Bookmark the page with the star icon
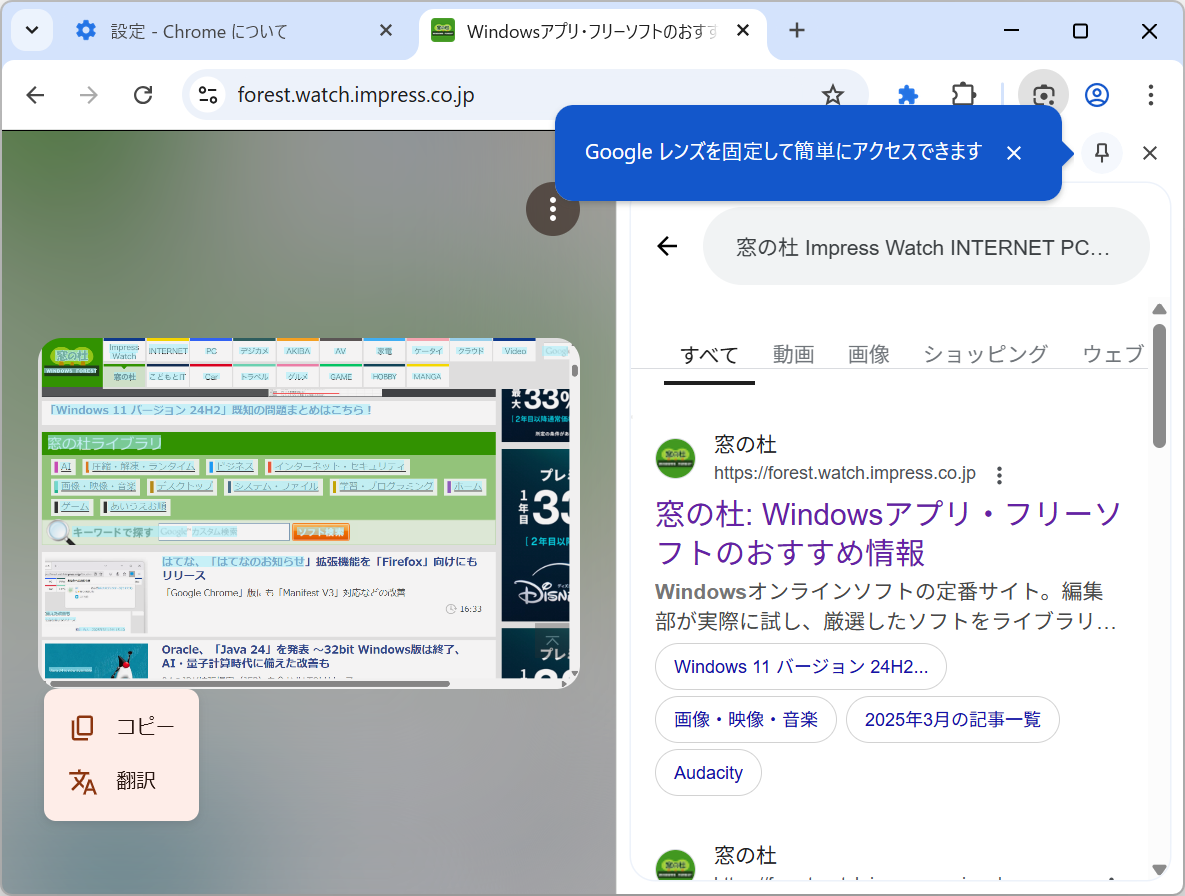Screen dimensions: 1185x896 point(833,94)
